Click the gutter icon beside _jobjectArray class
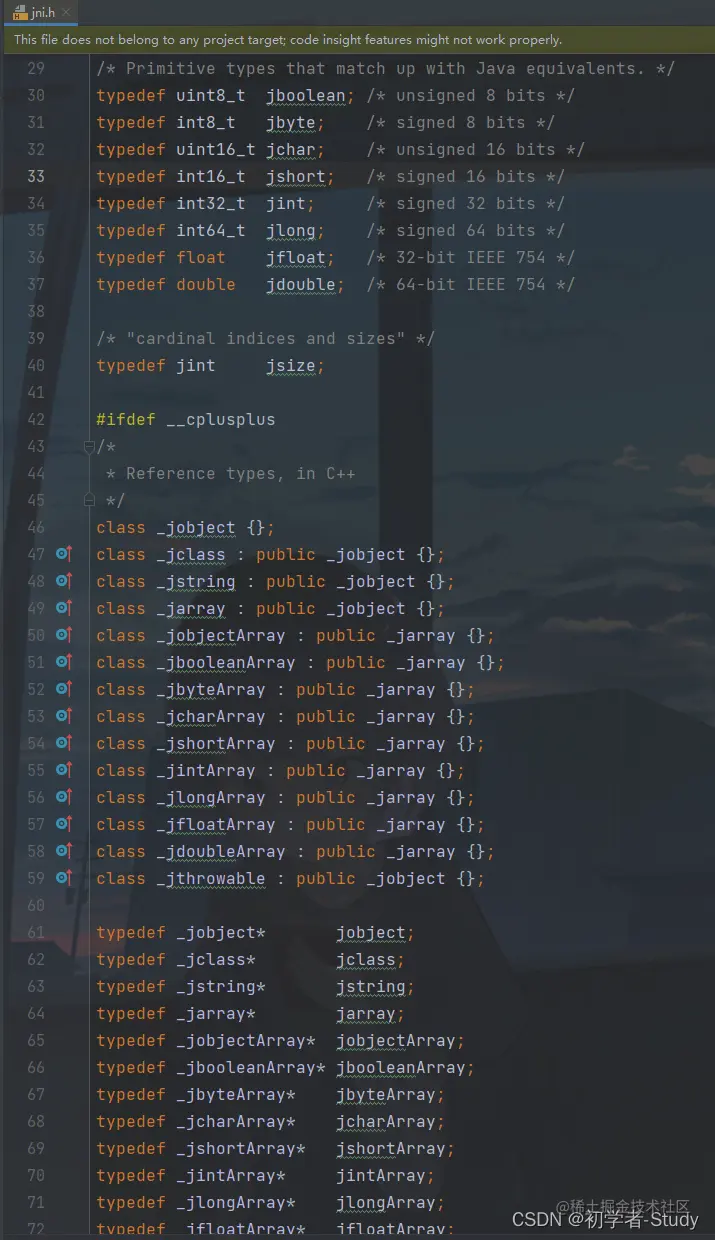Image resolution: width=715 pixels, height=1240 pixels. coord(64,635)
